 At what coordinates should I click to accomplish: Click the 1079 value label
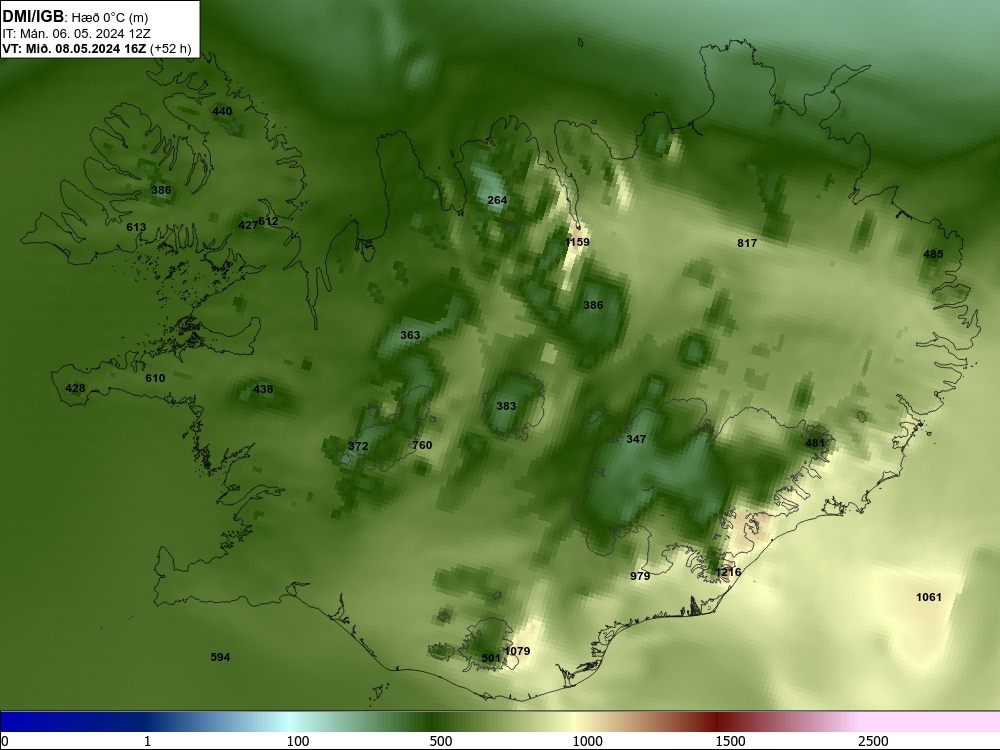(517, 651)
